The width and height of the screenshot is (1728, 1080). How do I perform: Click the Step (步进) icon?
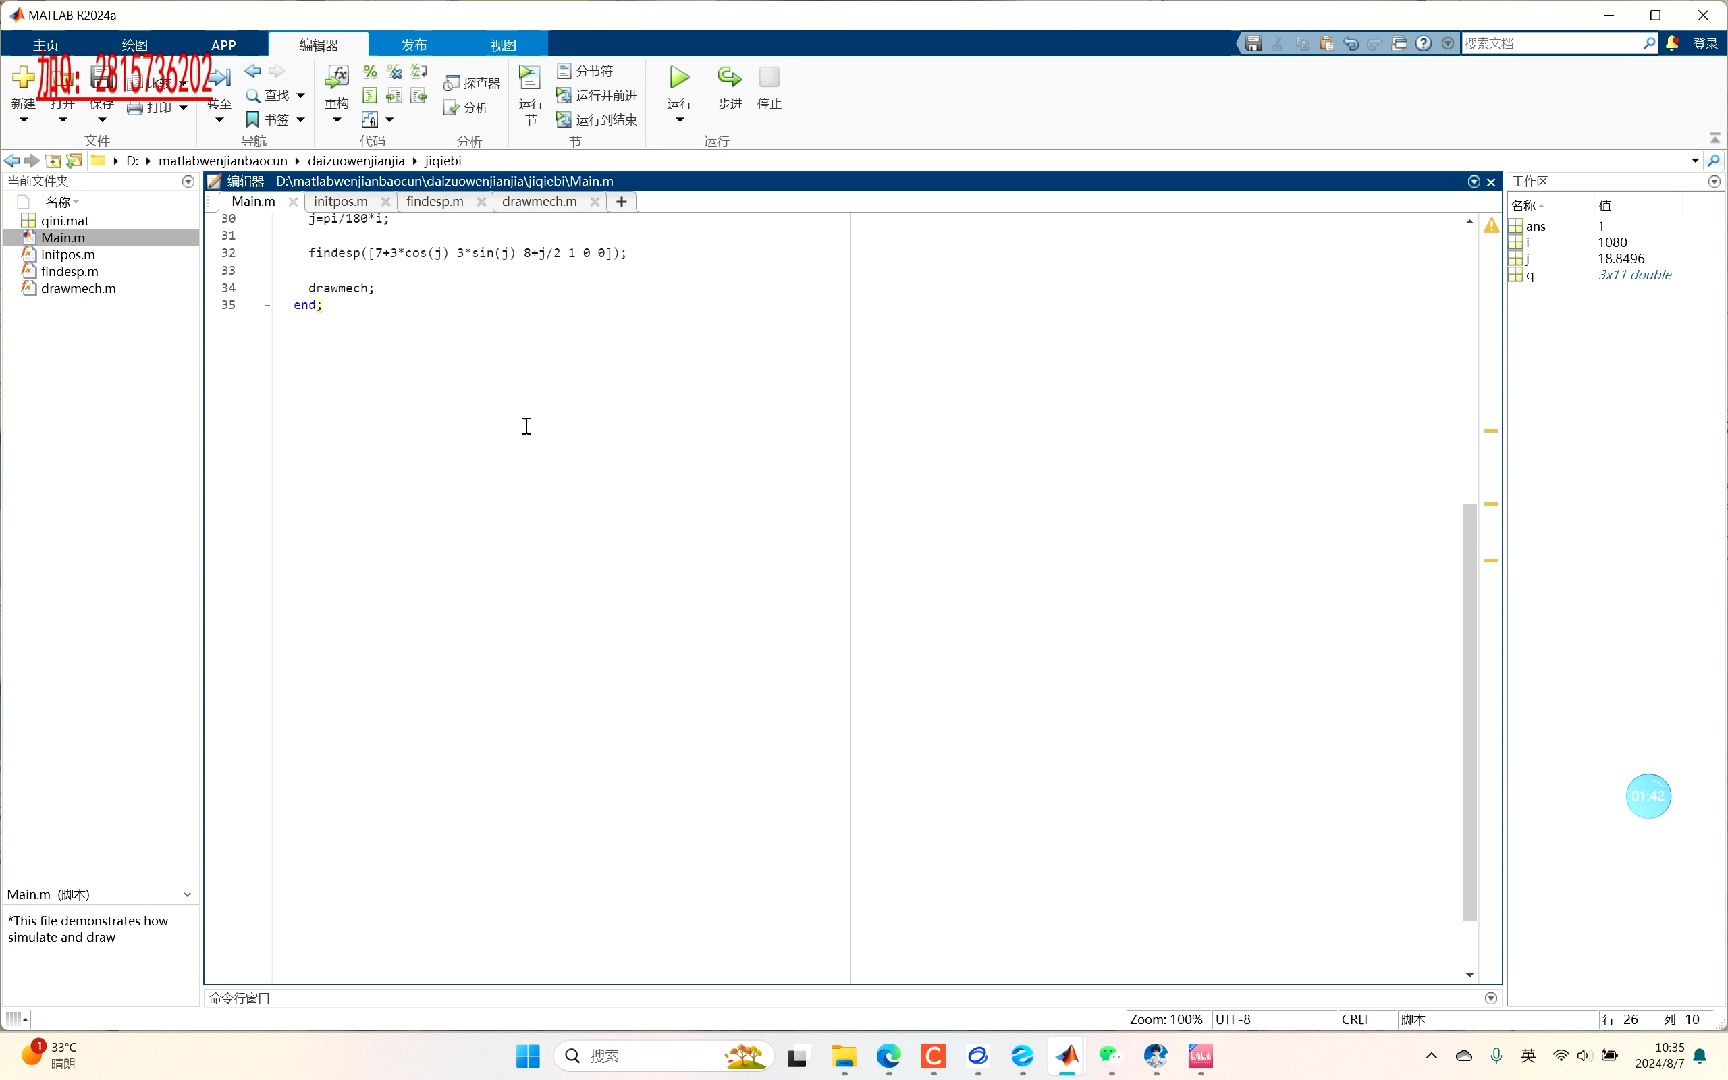coord(729,77)
